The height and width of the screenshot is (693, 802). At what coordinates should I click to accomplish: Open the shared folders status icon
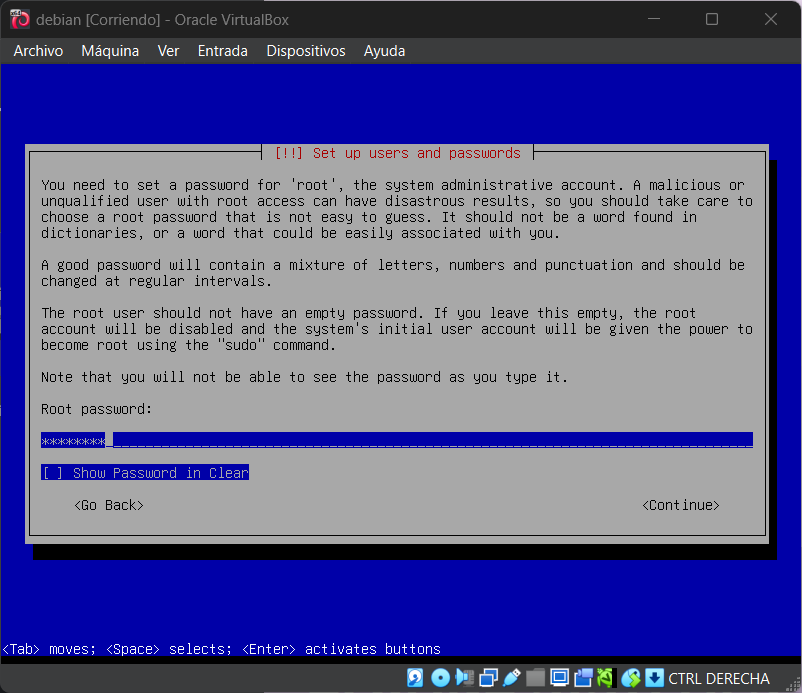(536, 678)
